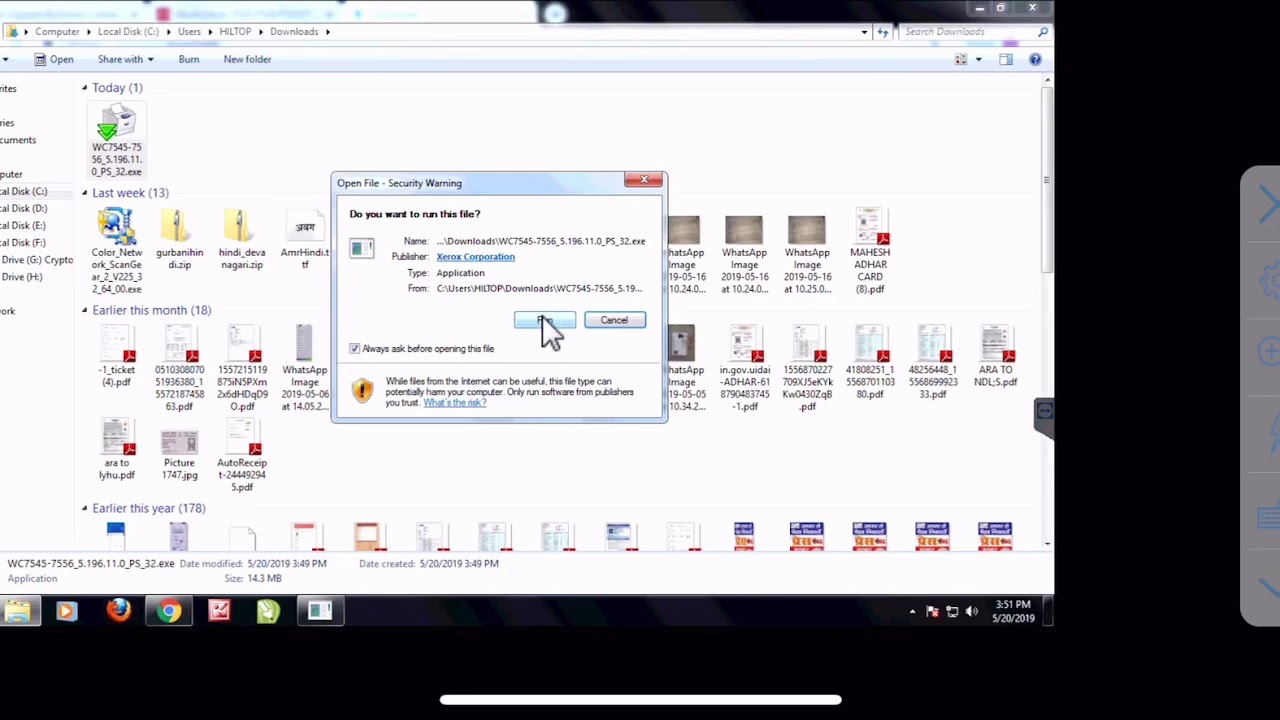Open the Share with dropdown
The image size is (1280, 720).
tap(125, 59)
